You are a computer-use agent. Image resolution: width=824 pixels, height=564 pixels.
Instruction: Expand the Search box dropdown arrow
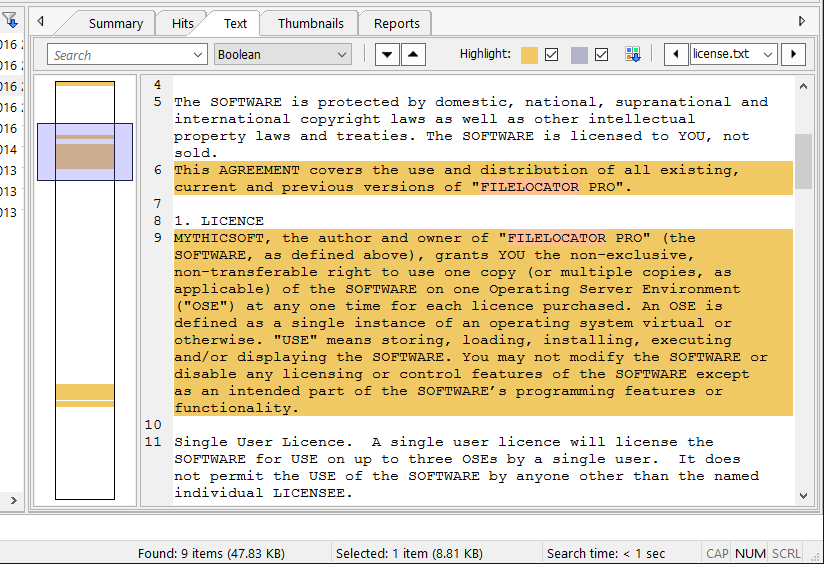coord(198,55)
